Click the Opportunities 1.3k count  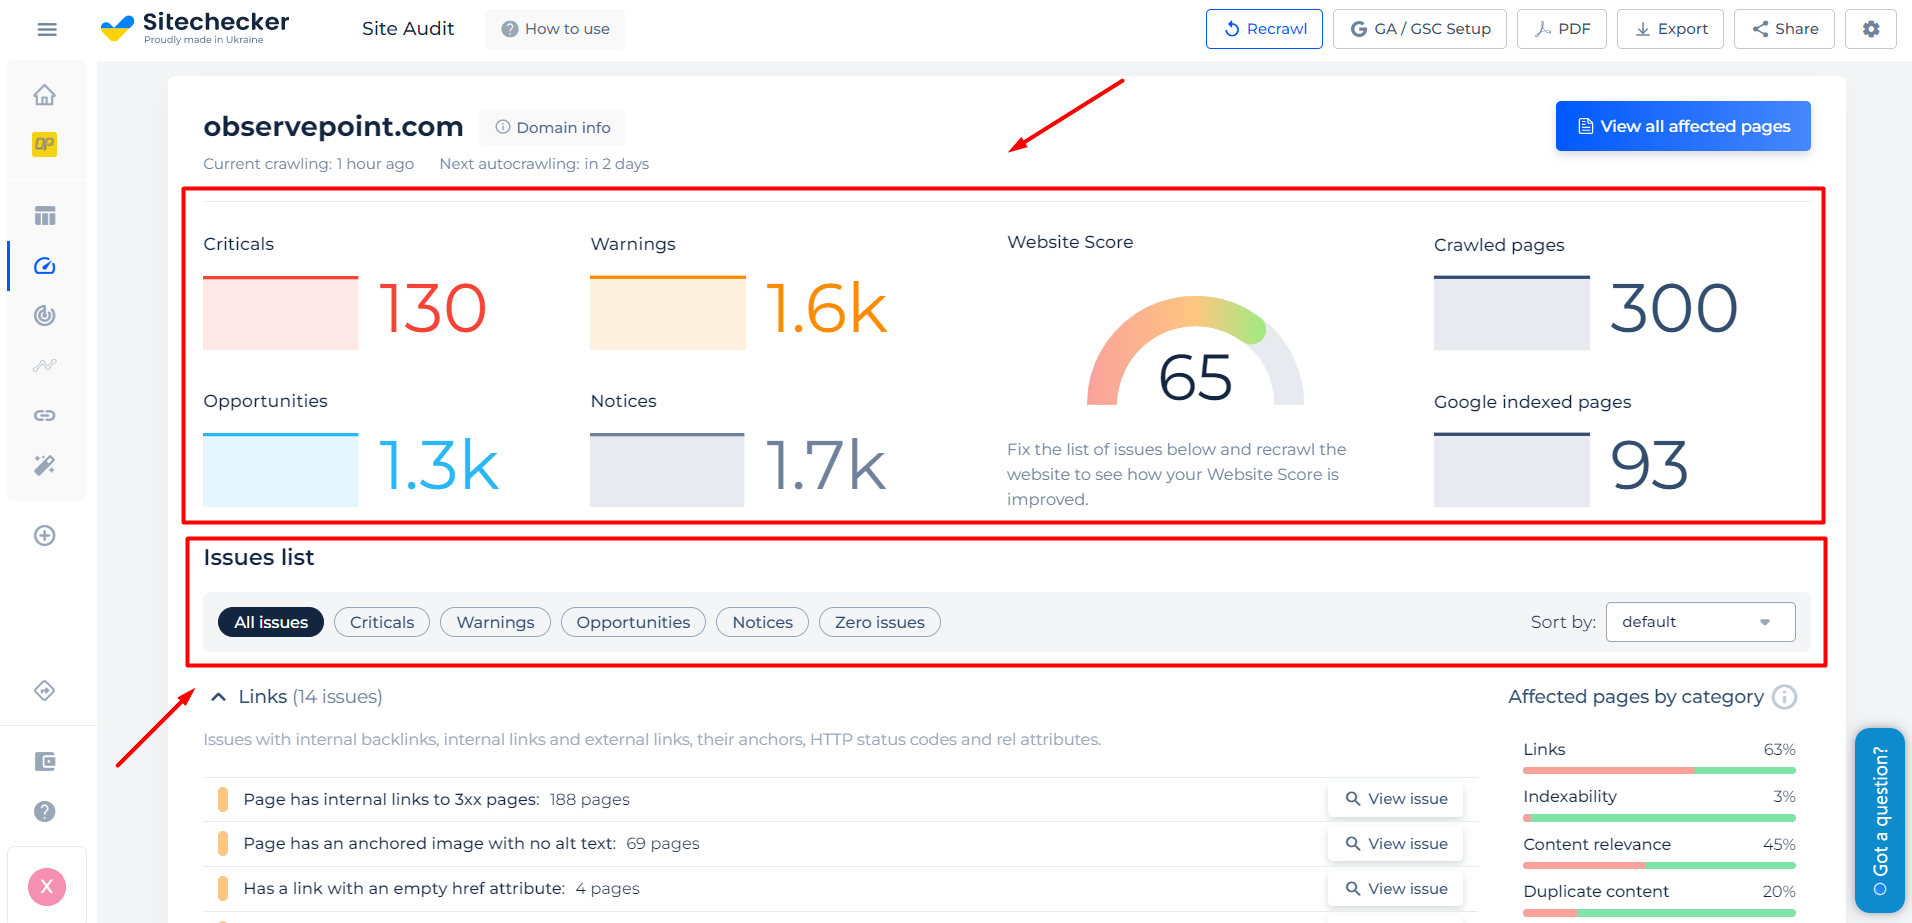(438, 465)
